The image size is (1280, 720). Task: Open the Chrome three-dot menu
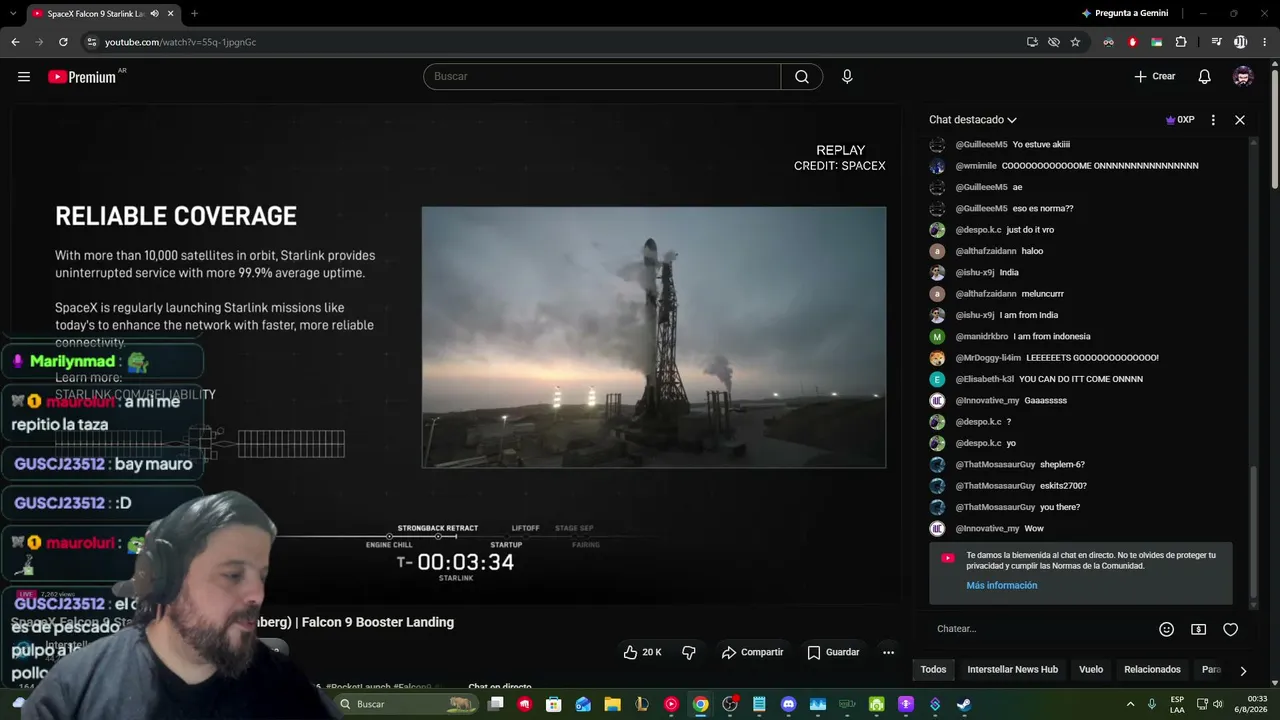1263,42
